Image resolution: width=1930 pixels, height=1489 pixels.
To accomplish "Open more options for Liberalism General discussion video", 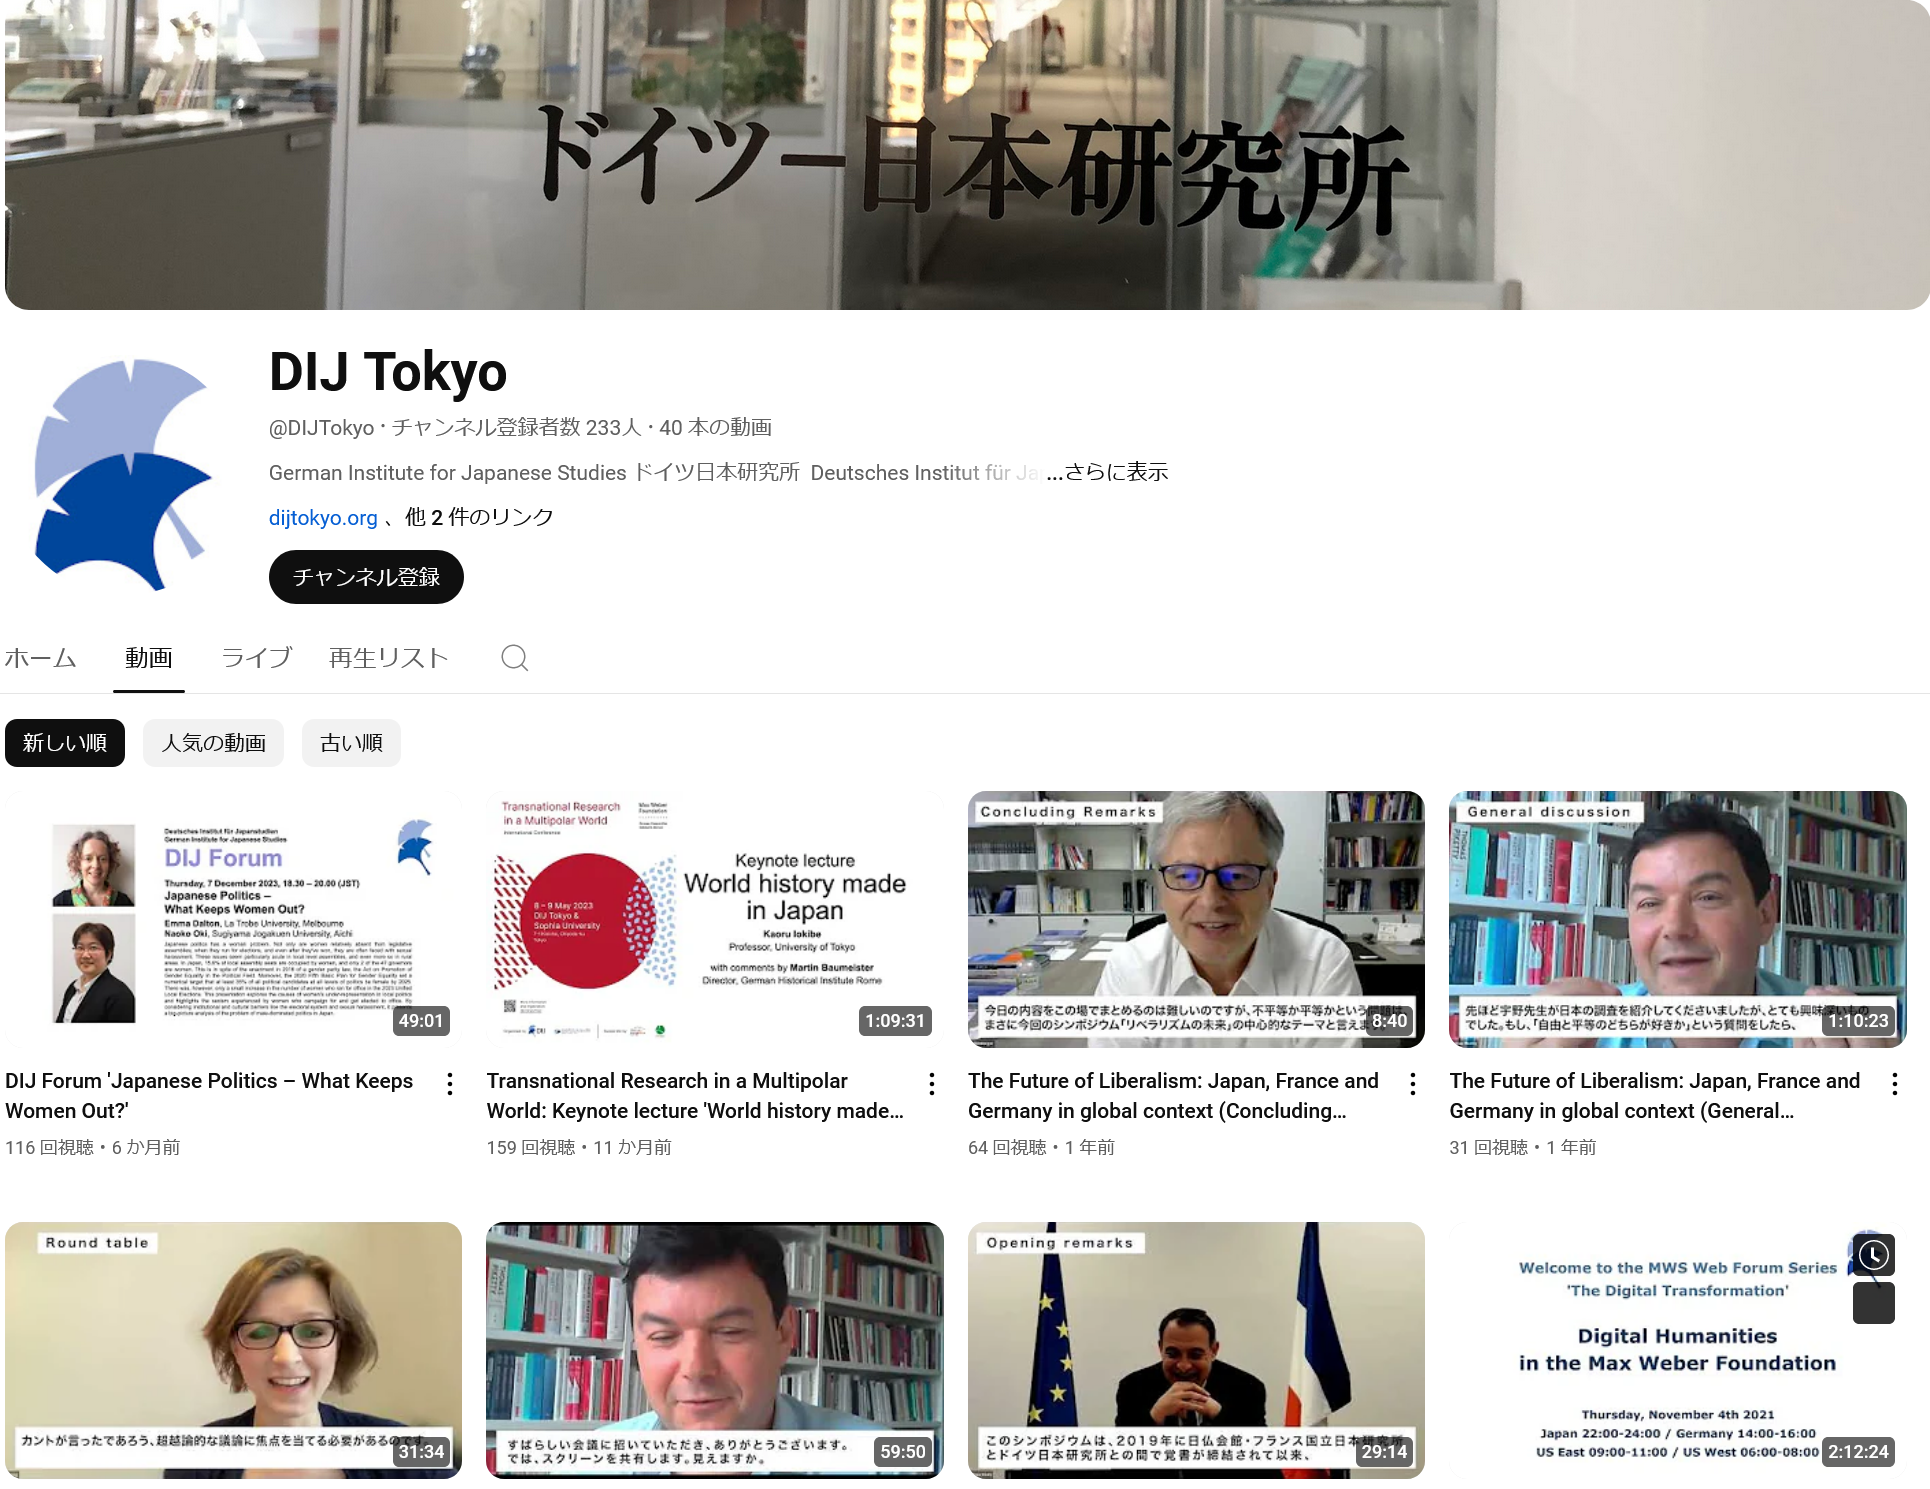I will [x=1894, y=1084].
